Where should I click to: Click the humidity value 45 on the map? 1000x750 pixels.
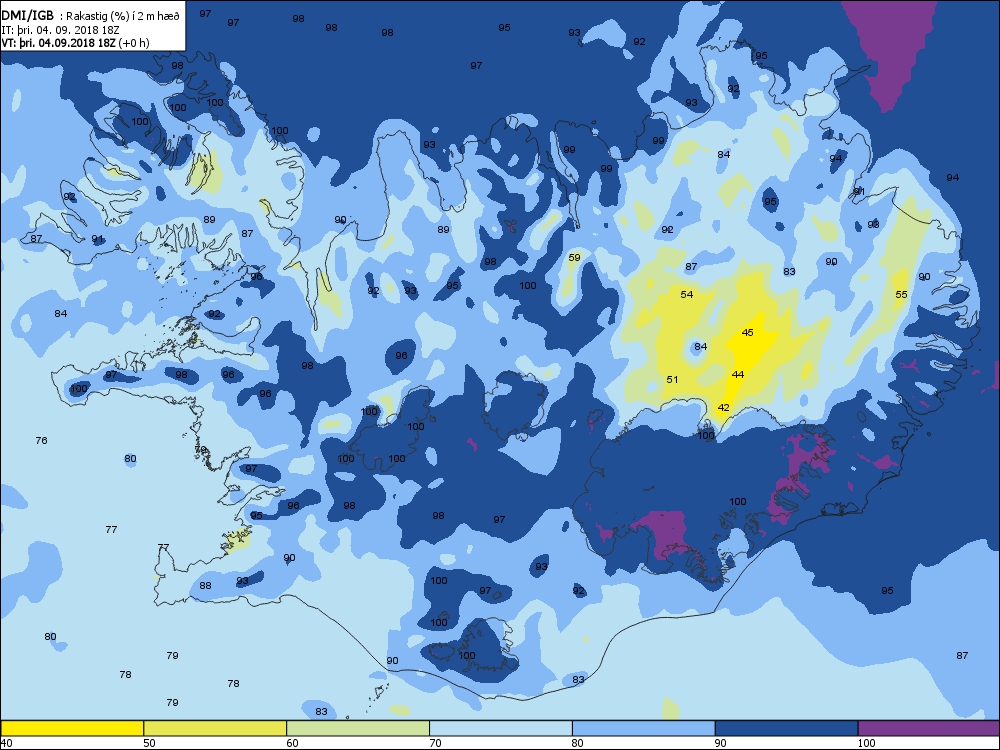tap(748, 332)
